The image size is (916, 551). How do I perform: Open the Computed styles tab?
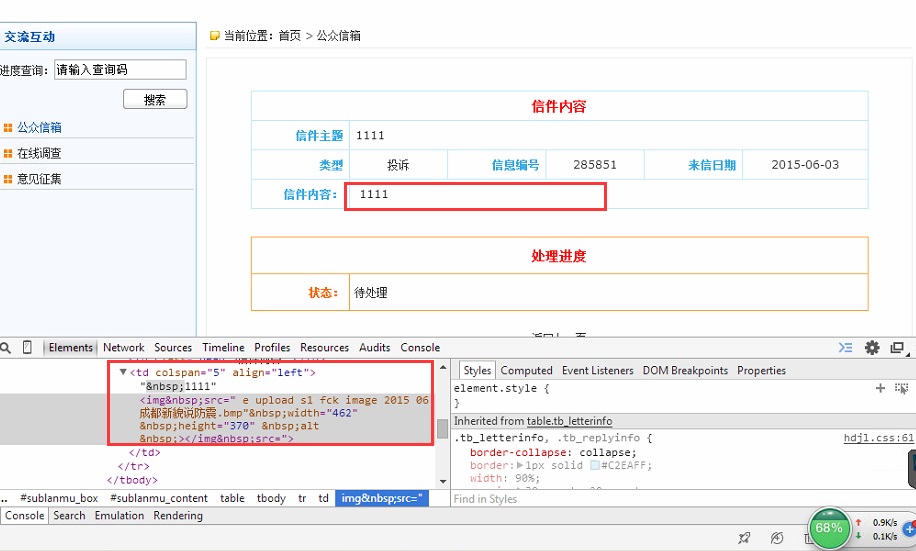(x=526, y=370)
